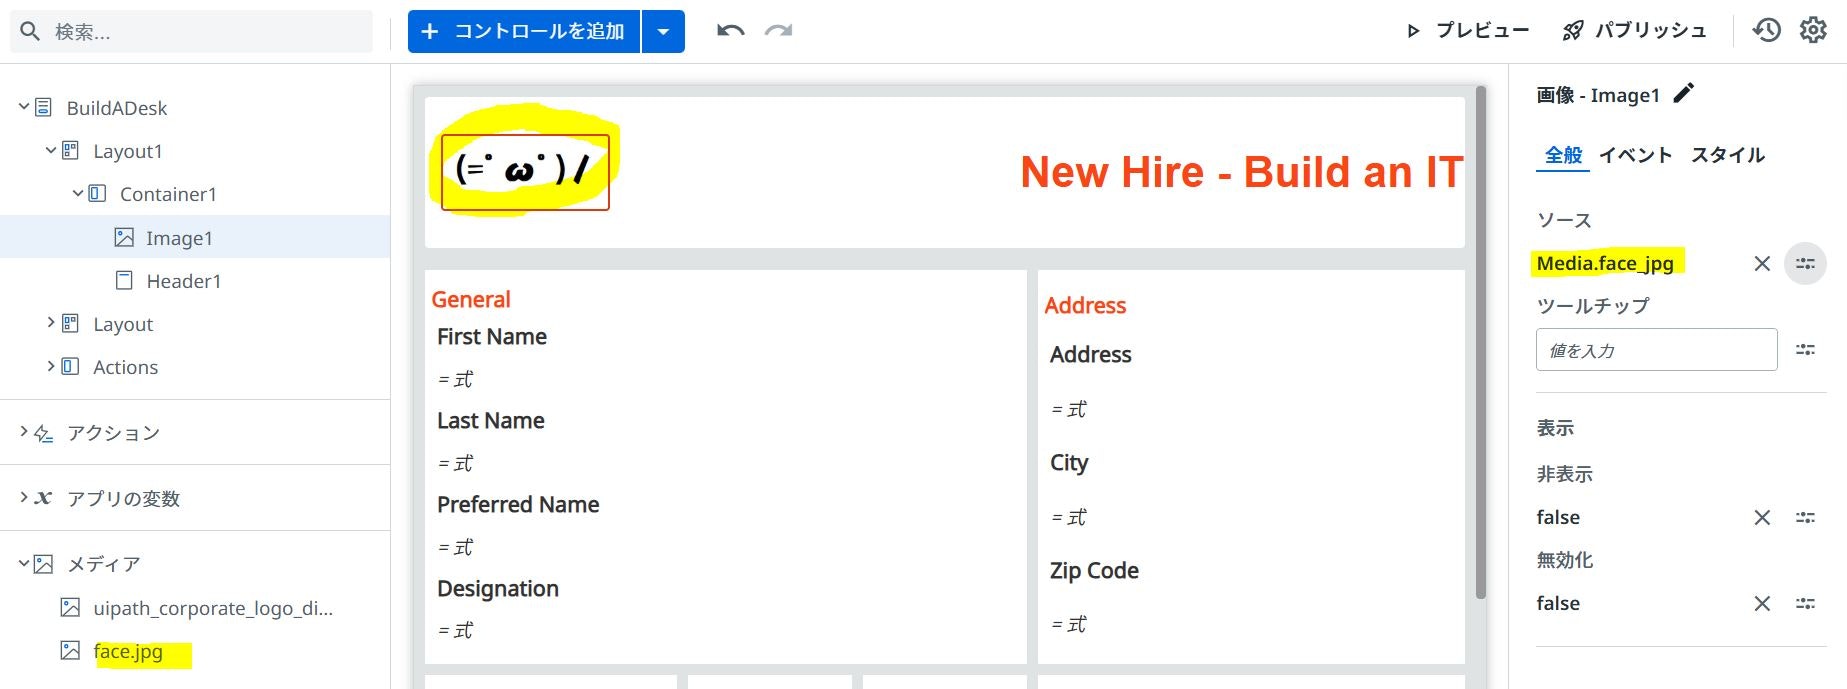Click the face.jpg file icon

(70, 650)
